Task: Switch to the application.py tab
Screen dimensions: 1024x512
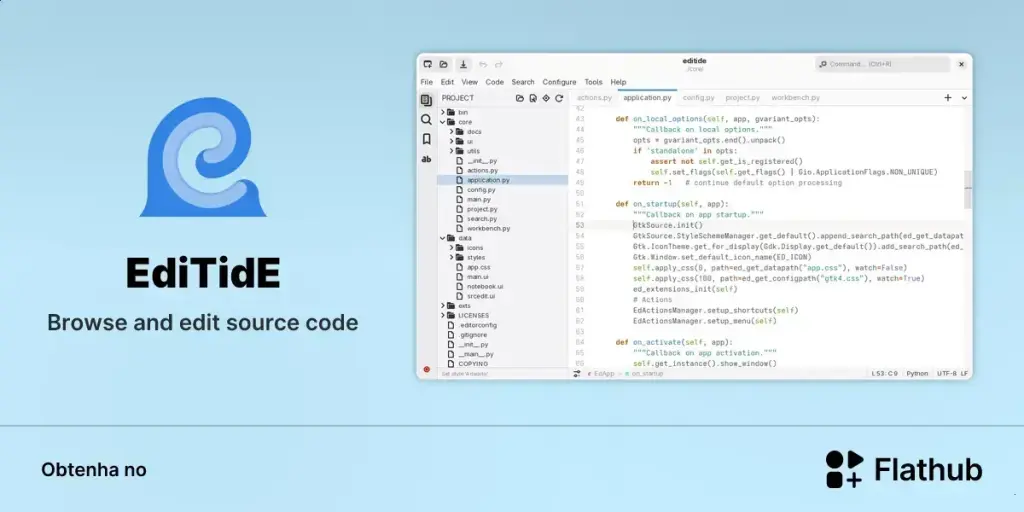Action: point(647,98)
